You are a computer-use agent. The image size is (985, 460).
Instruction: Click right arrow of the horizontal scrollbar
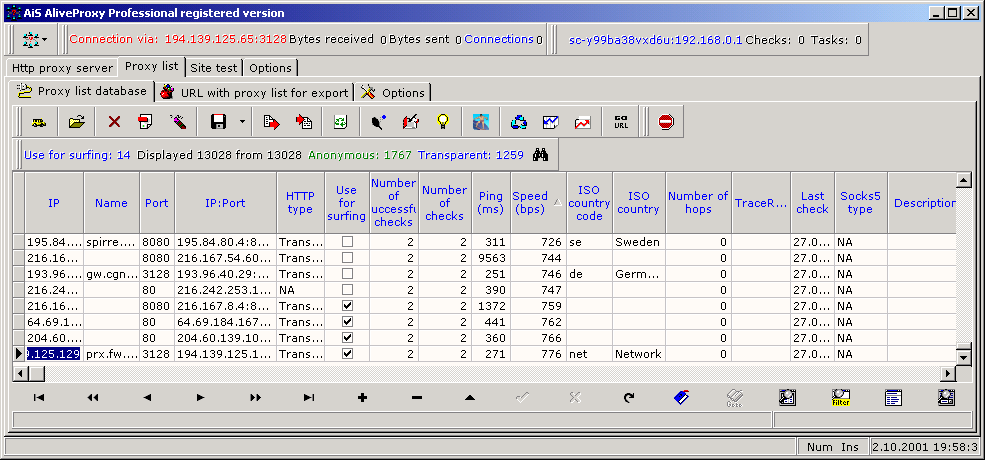pyautogui.click(x=948, y=373)
